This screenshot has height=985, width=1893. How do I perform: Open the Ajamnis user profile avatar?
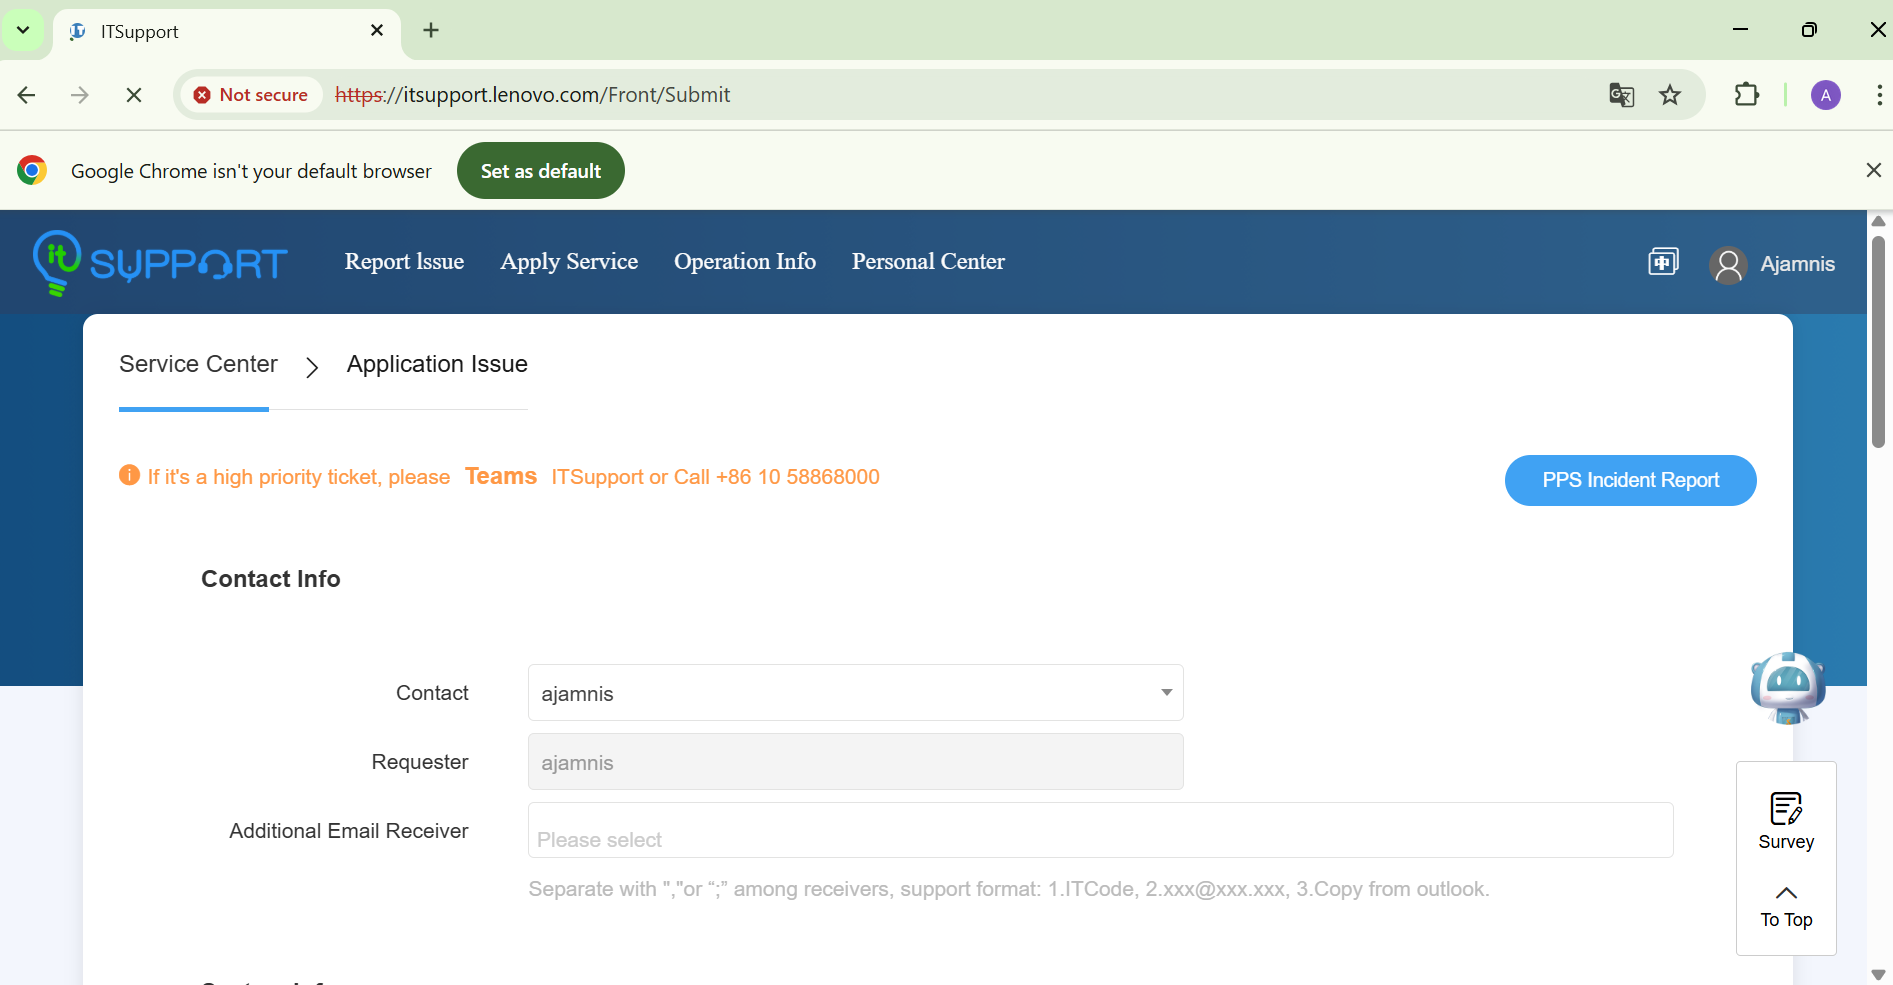pos(1728,264)
